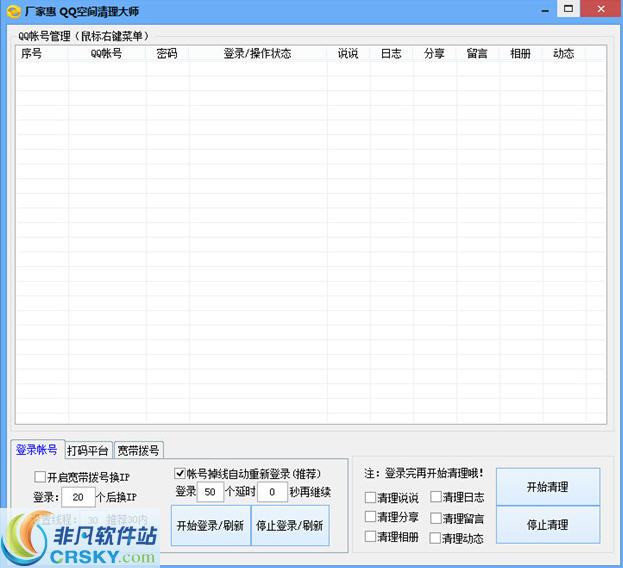Stop cleaning with 停止清理 button
The image size is (623, 568).
pyautogui.click(x=548, y=525)
